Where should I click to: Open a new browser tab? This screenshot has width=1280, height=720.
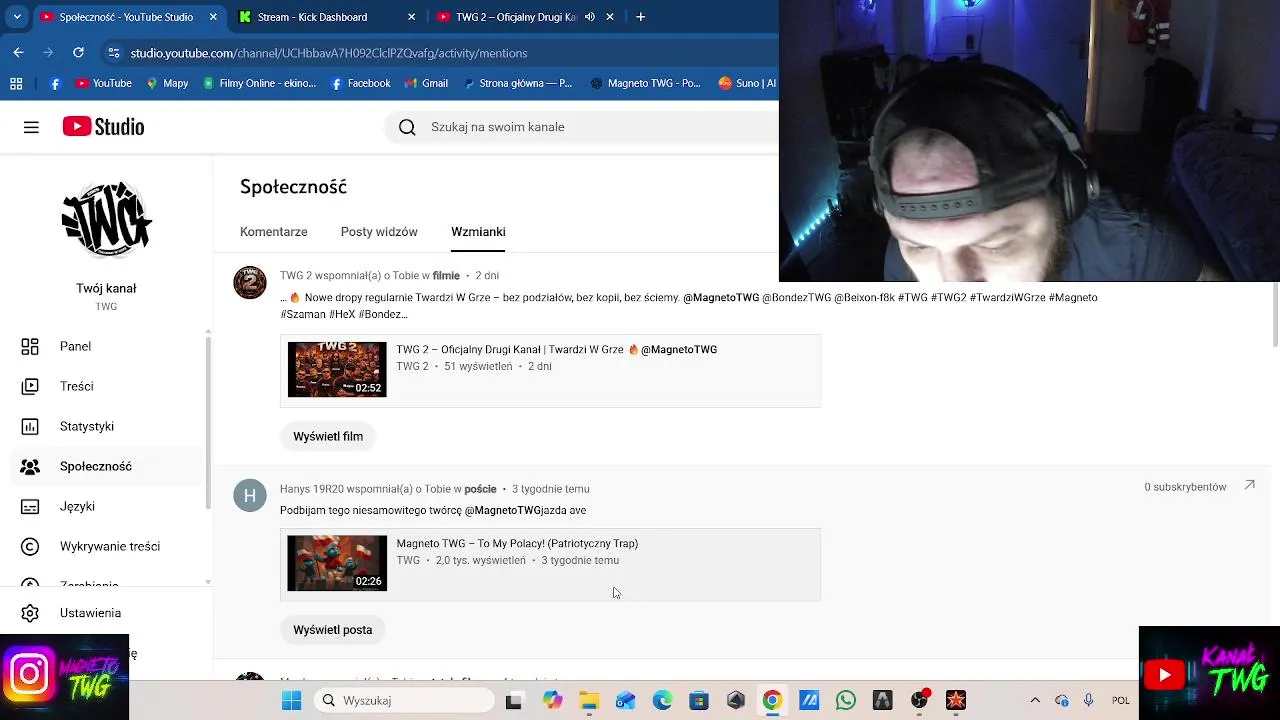click(640, 17)
